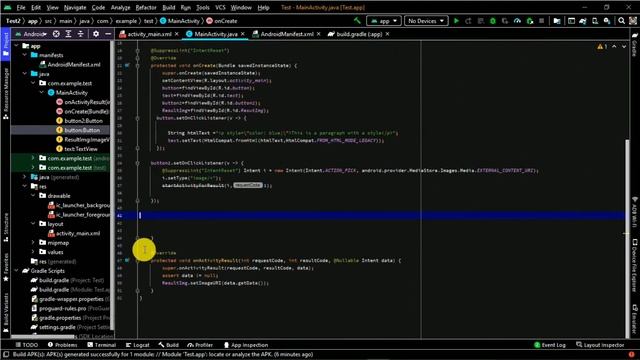Viewport: 640px width, 360px height.
Task: Click the Expand All icon in project panel
Action: (x=69, y=34)
